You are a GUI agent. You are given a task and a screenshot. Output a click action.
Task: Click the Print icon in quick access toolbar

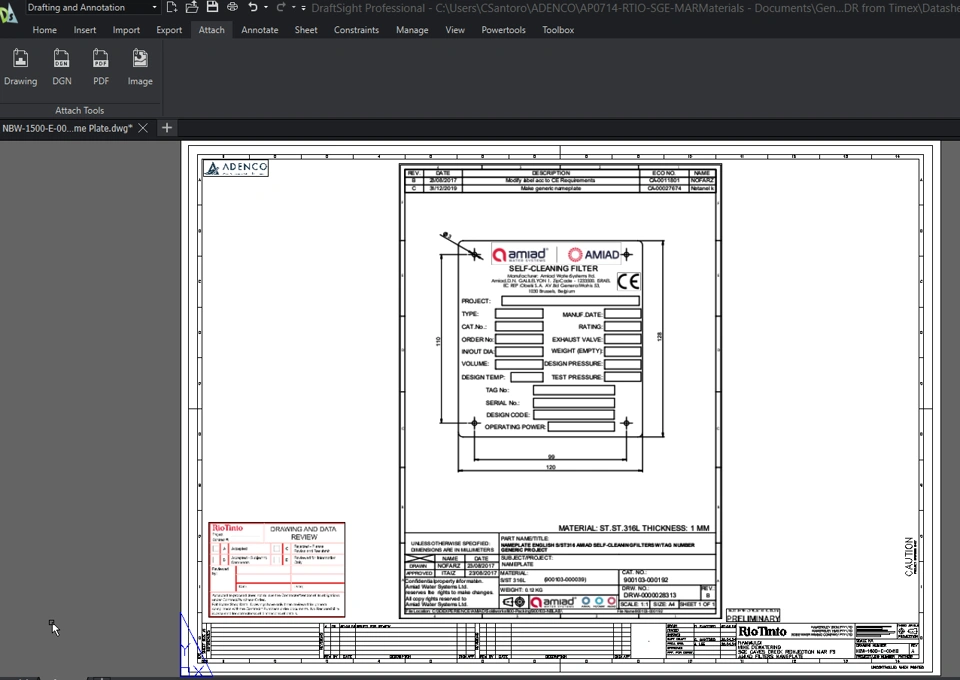(x=232, y=7)
